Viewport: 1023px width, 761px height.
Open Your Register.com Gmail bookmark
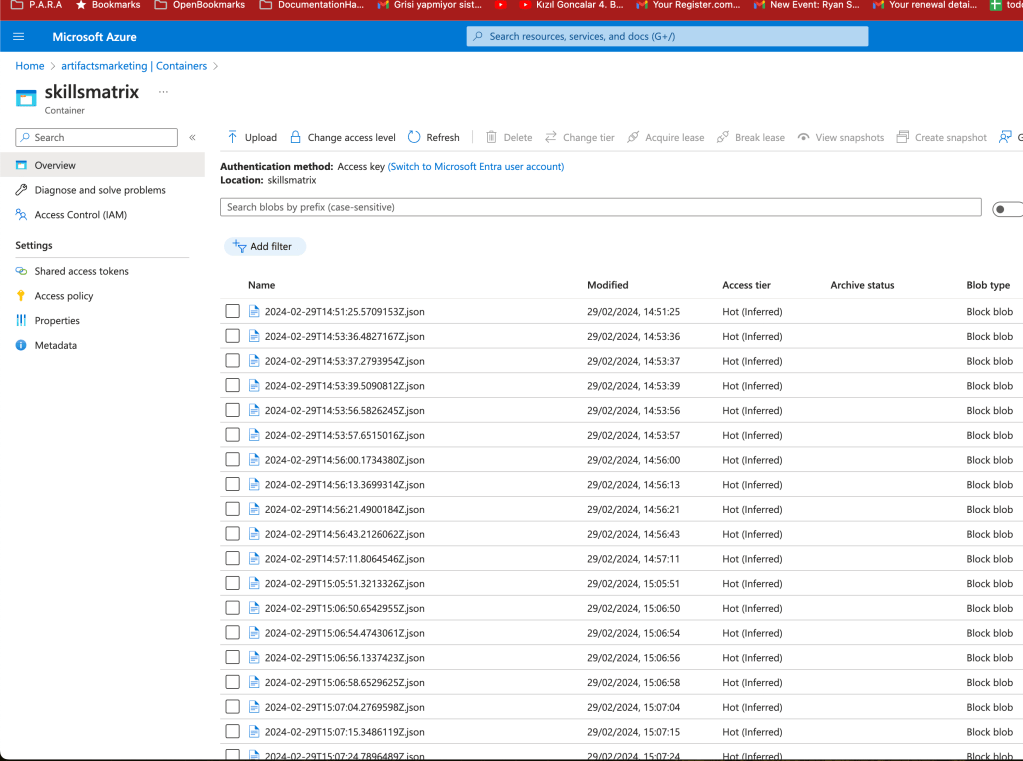pos(688,5)
